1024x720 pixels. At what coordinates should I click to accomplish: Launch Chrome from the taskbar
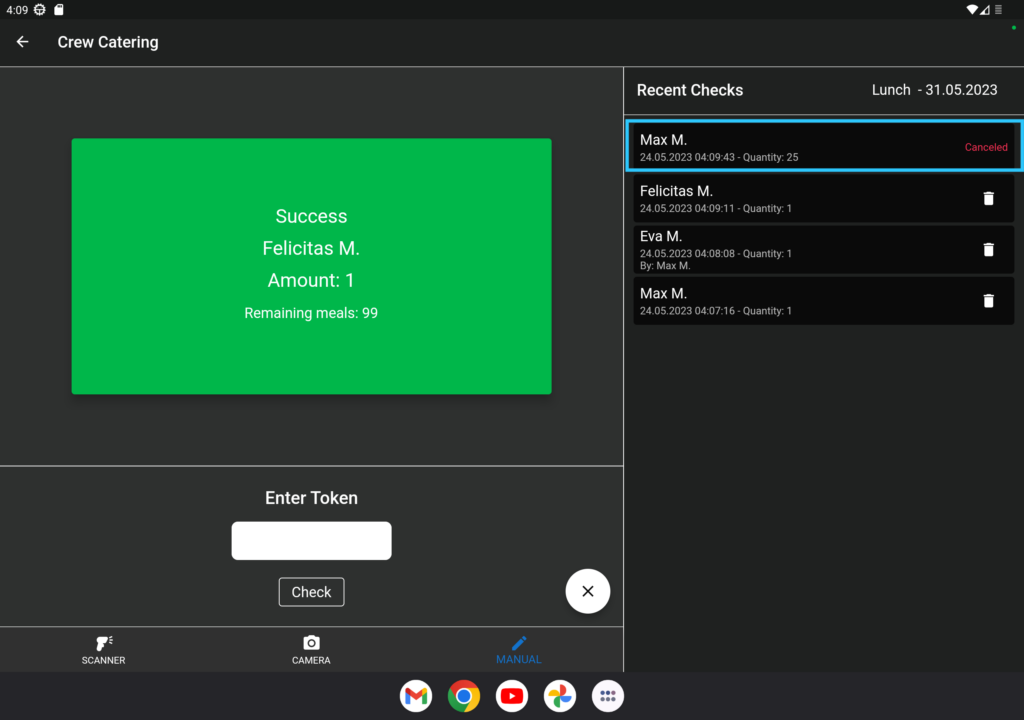tap(464, 696)
